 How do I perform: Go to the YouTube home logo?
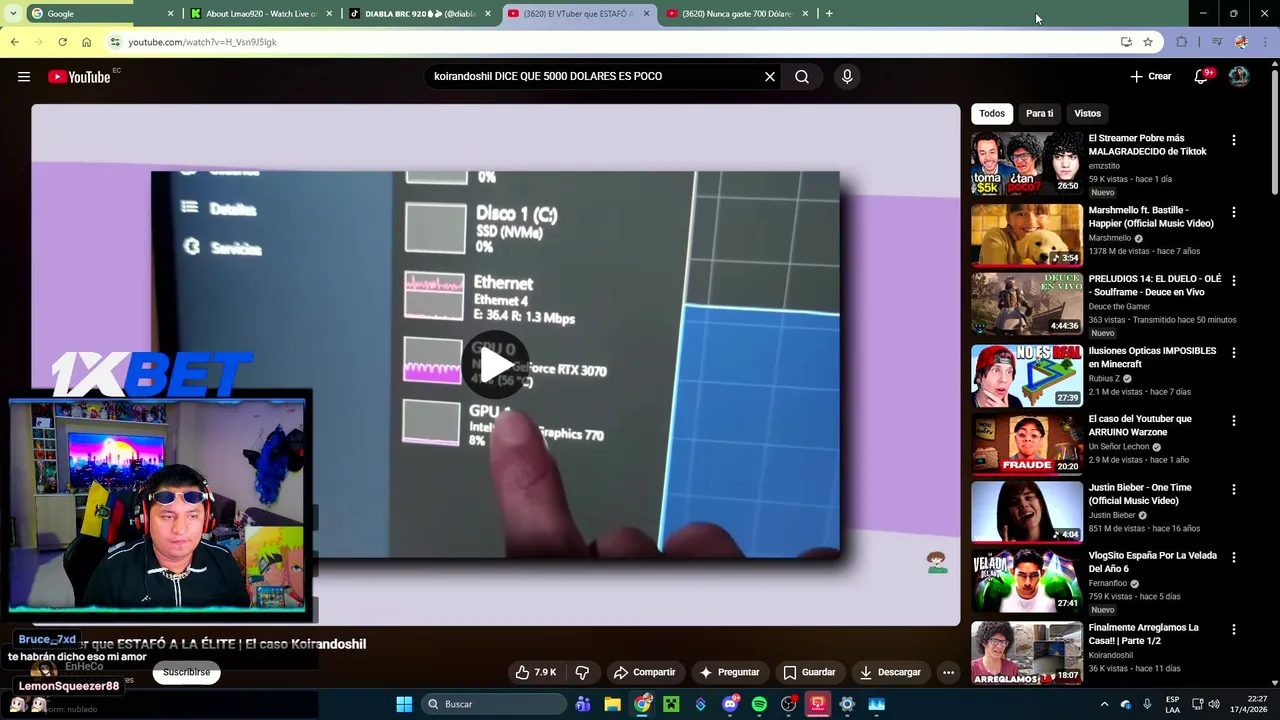tap(79, 77)
